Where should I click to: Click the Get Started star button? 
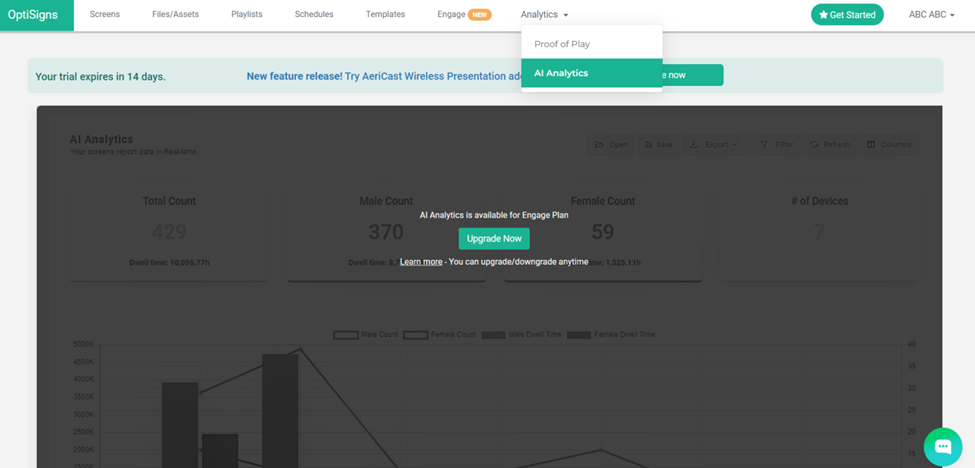coord(847,15)
